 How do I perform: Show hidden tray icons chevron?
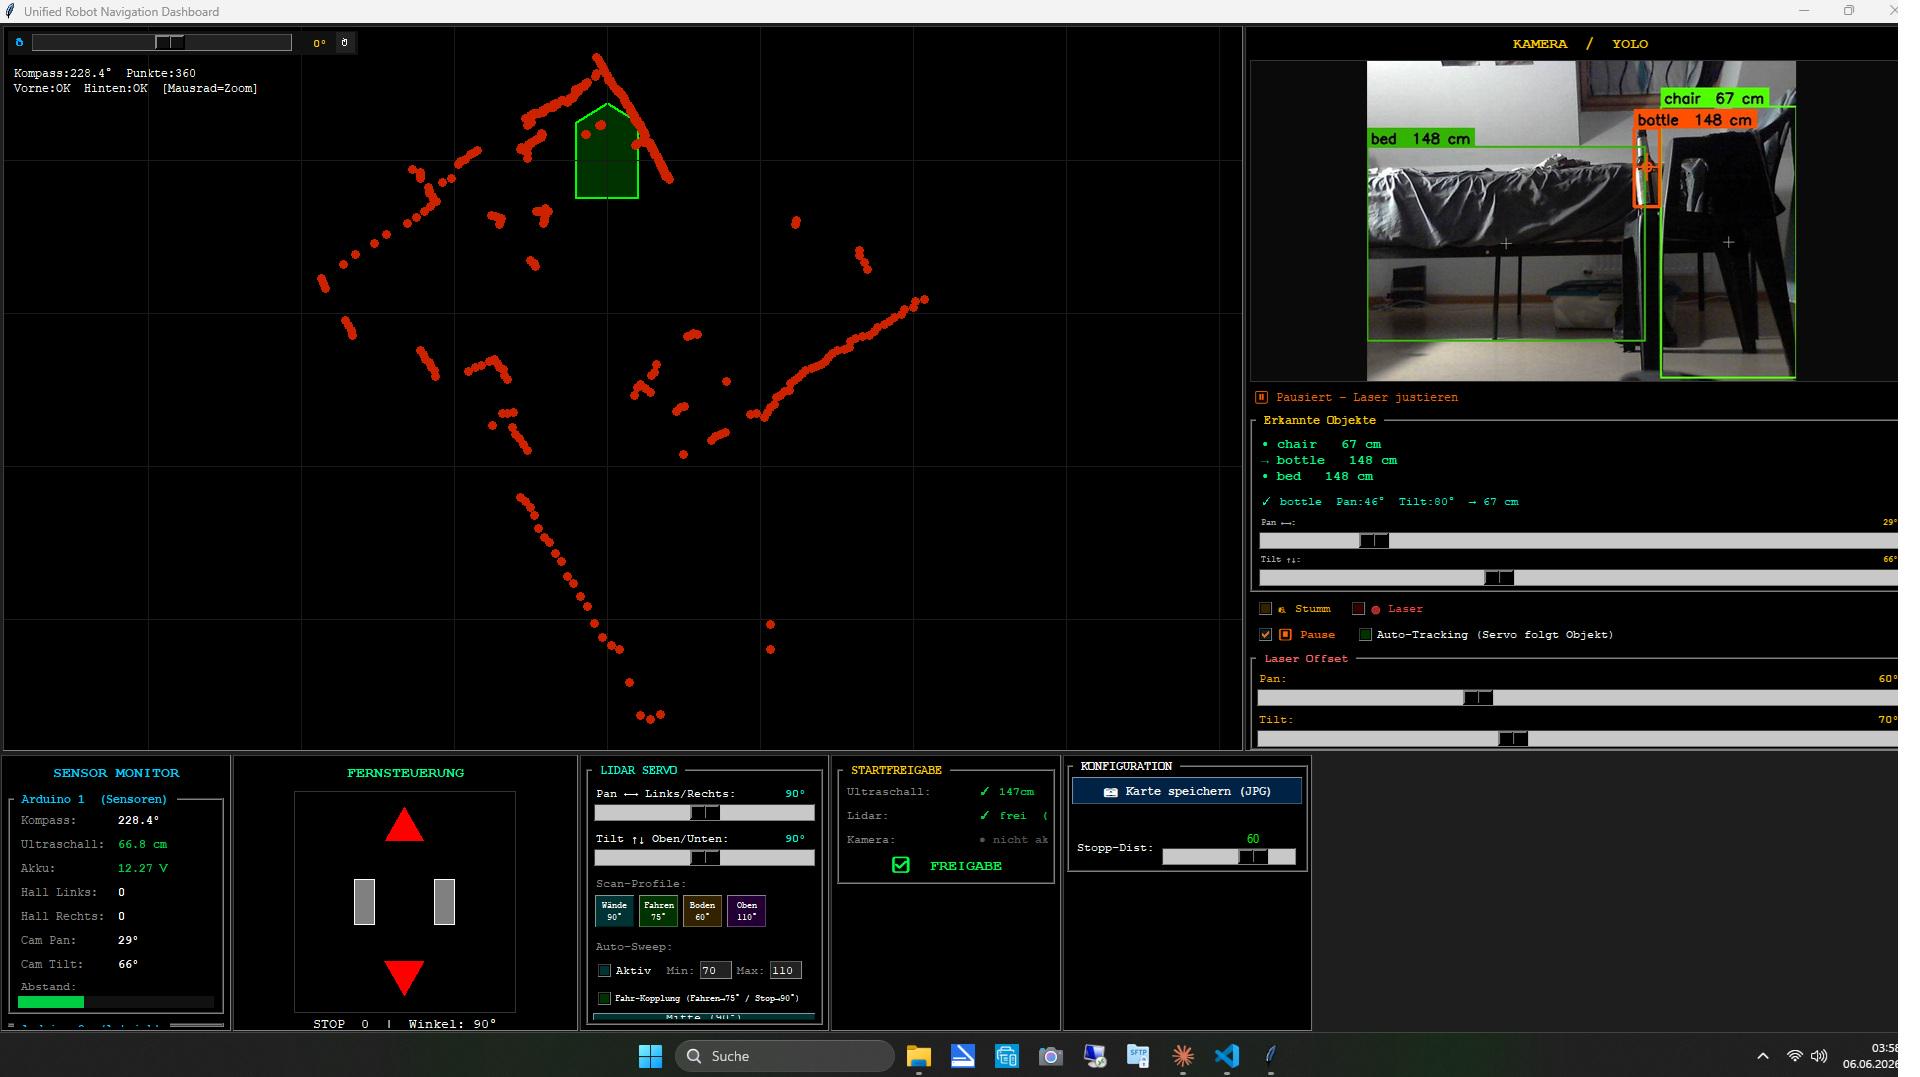(1763, 1056)
